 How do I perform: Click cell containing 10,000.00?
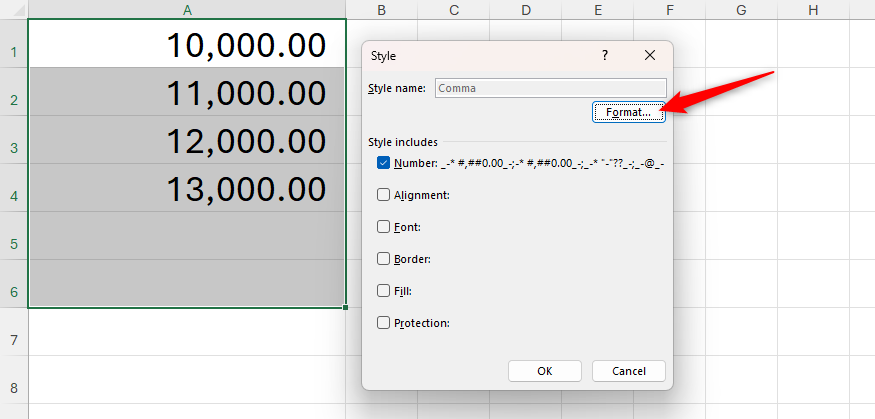click(187, 45)
